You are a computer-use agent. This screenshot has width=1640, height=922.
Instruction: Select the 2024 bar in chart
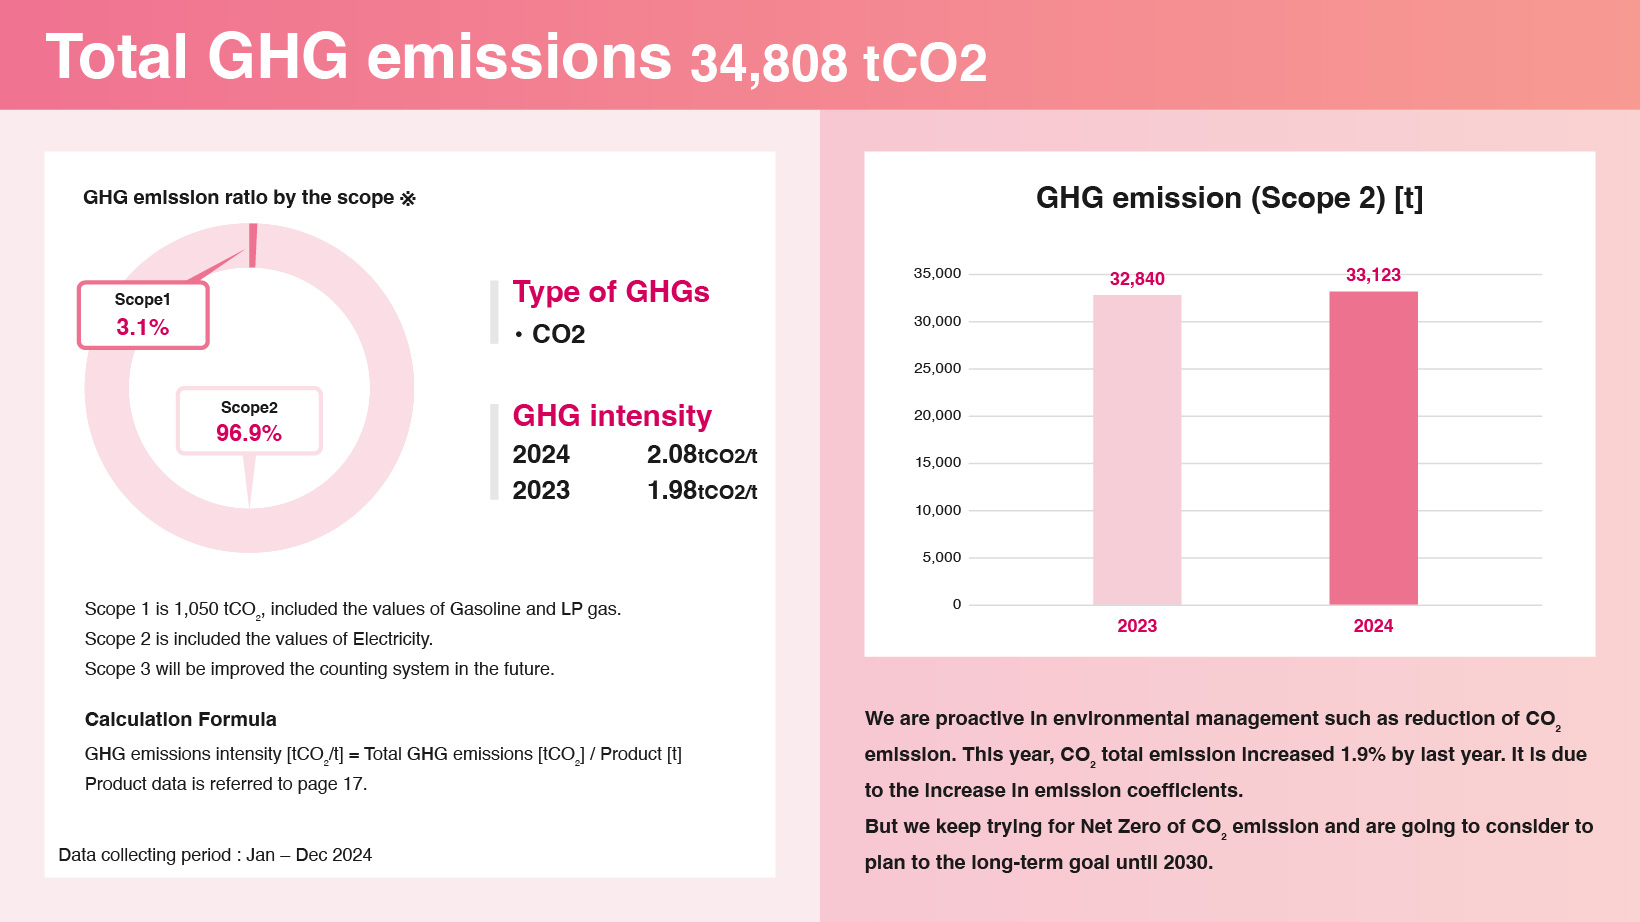pos(1373,448)
